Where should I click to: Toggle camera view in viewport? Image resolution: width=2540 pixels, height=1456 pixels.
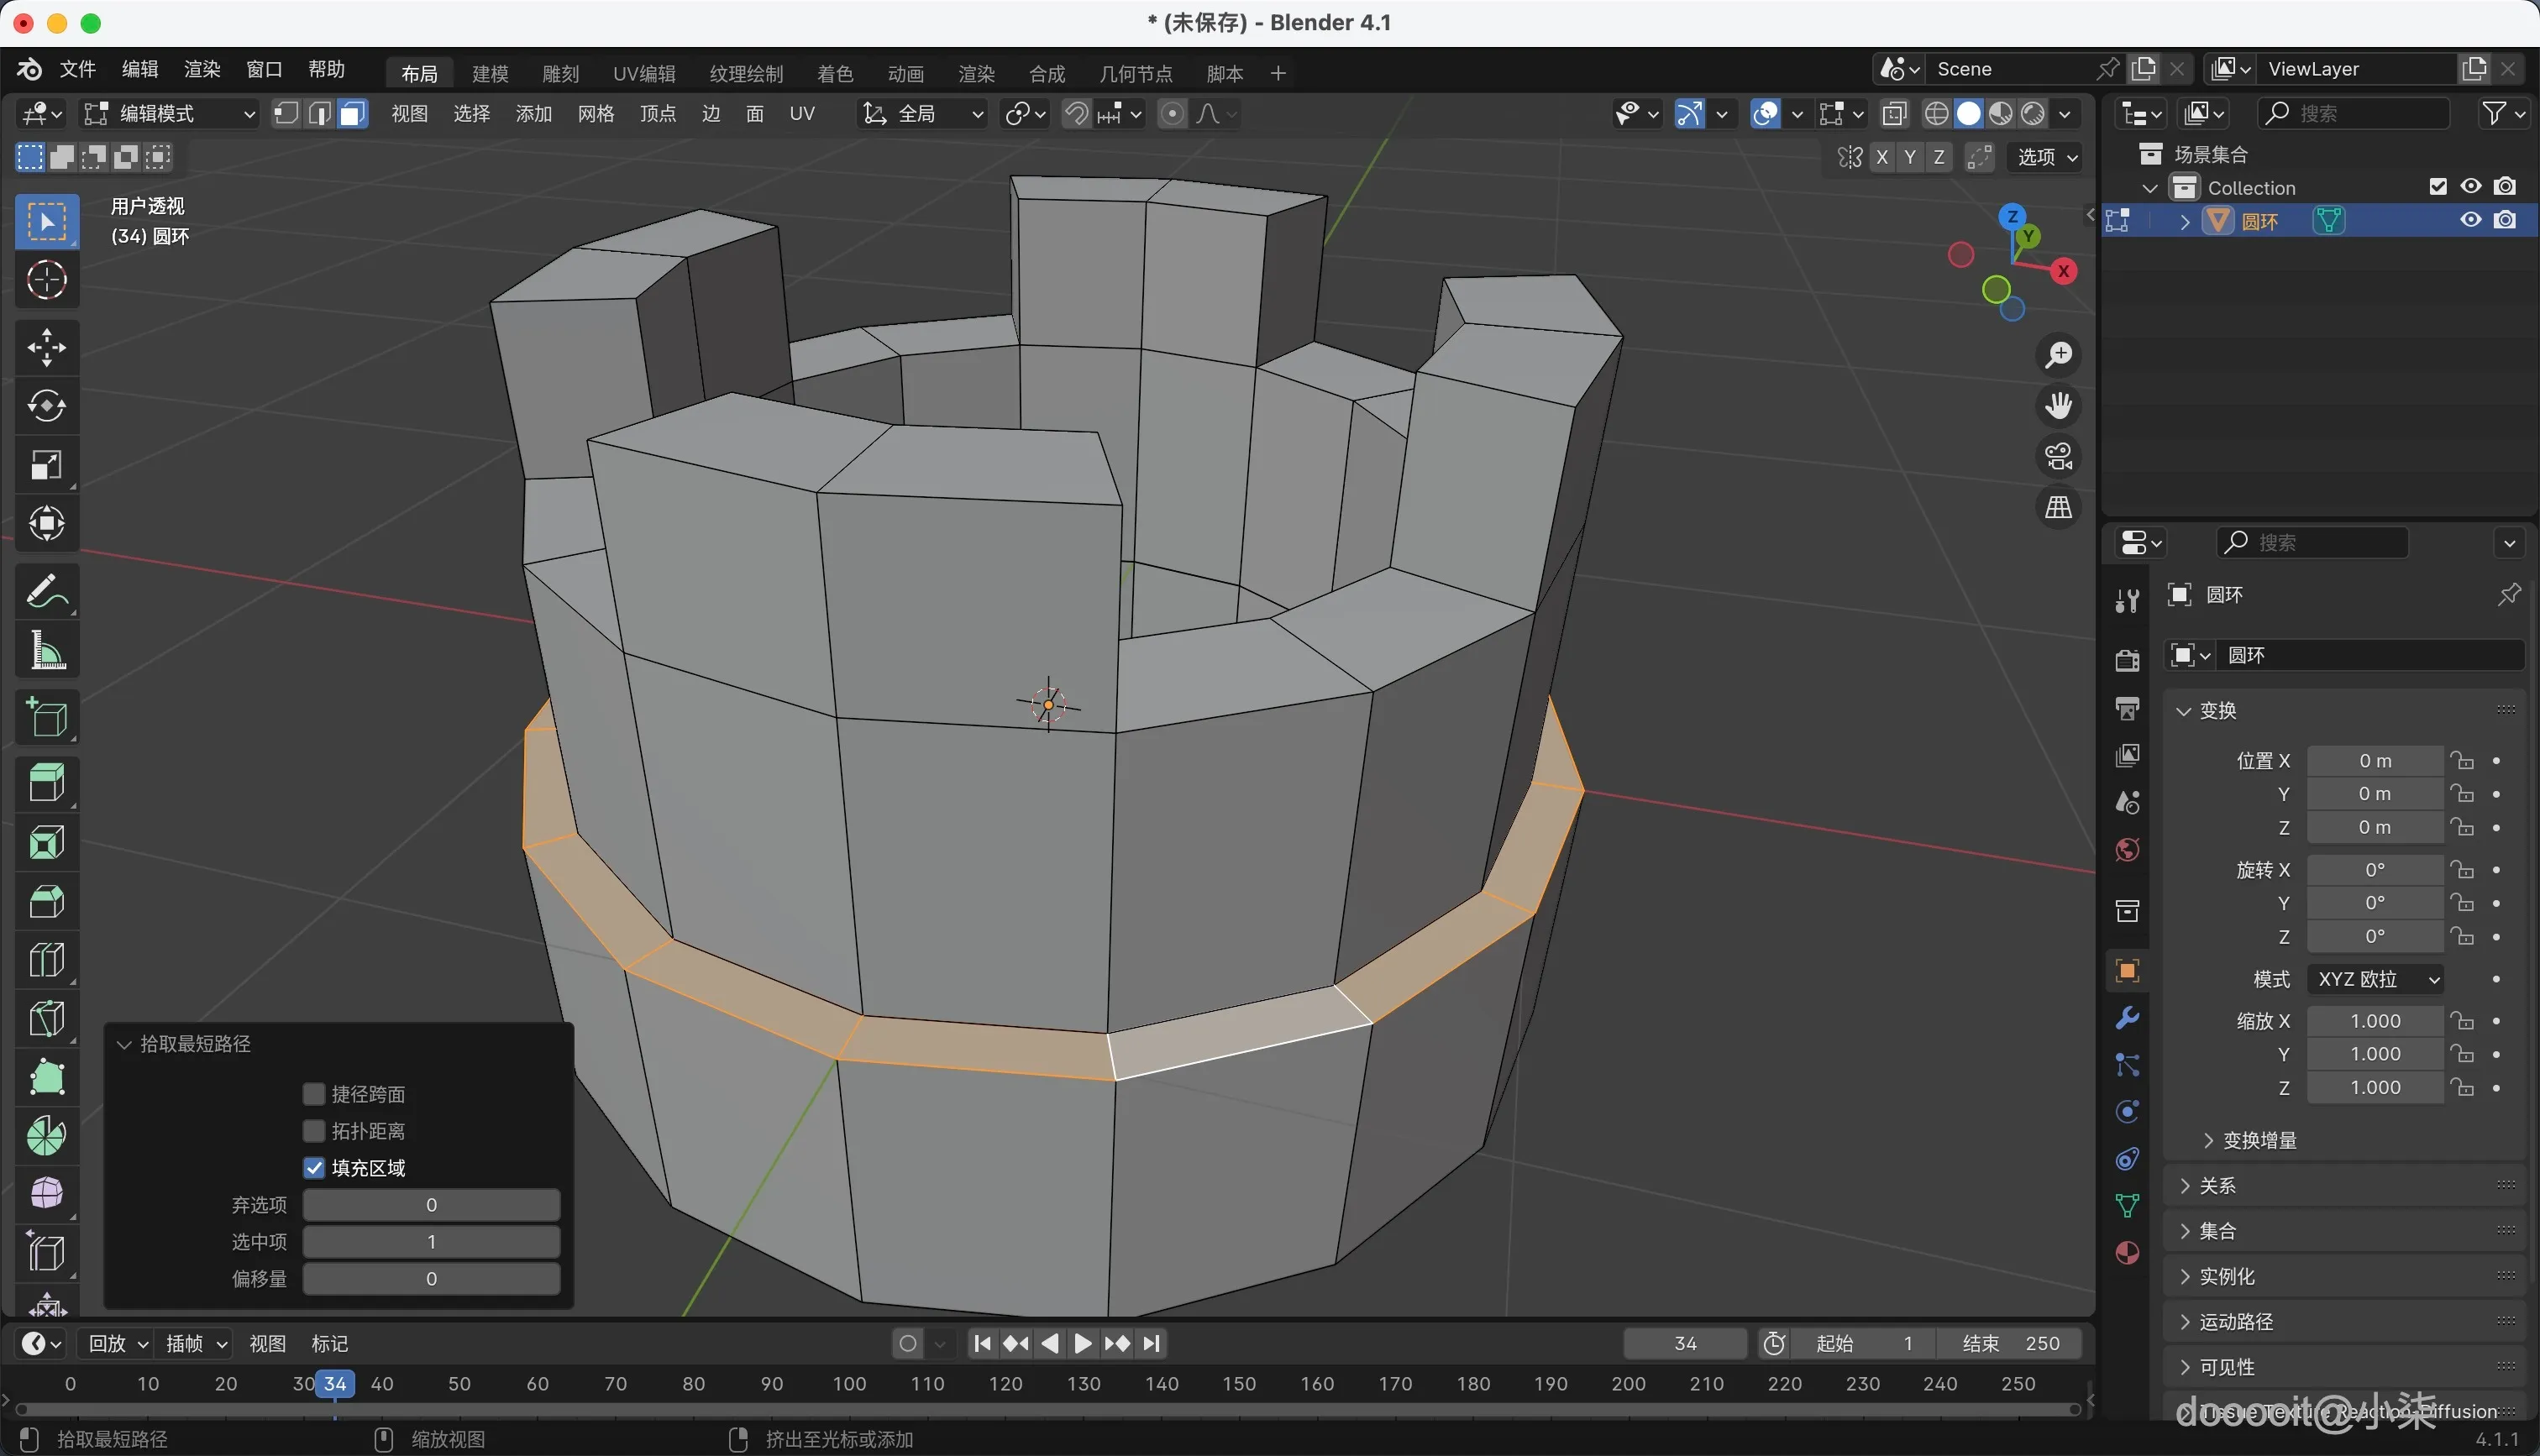click(x=2058, y=457)
